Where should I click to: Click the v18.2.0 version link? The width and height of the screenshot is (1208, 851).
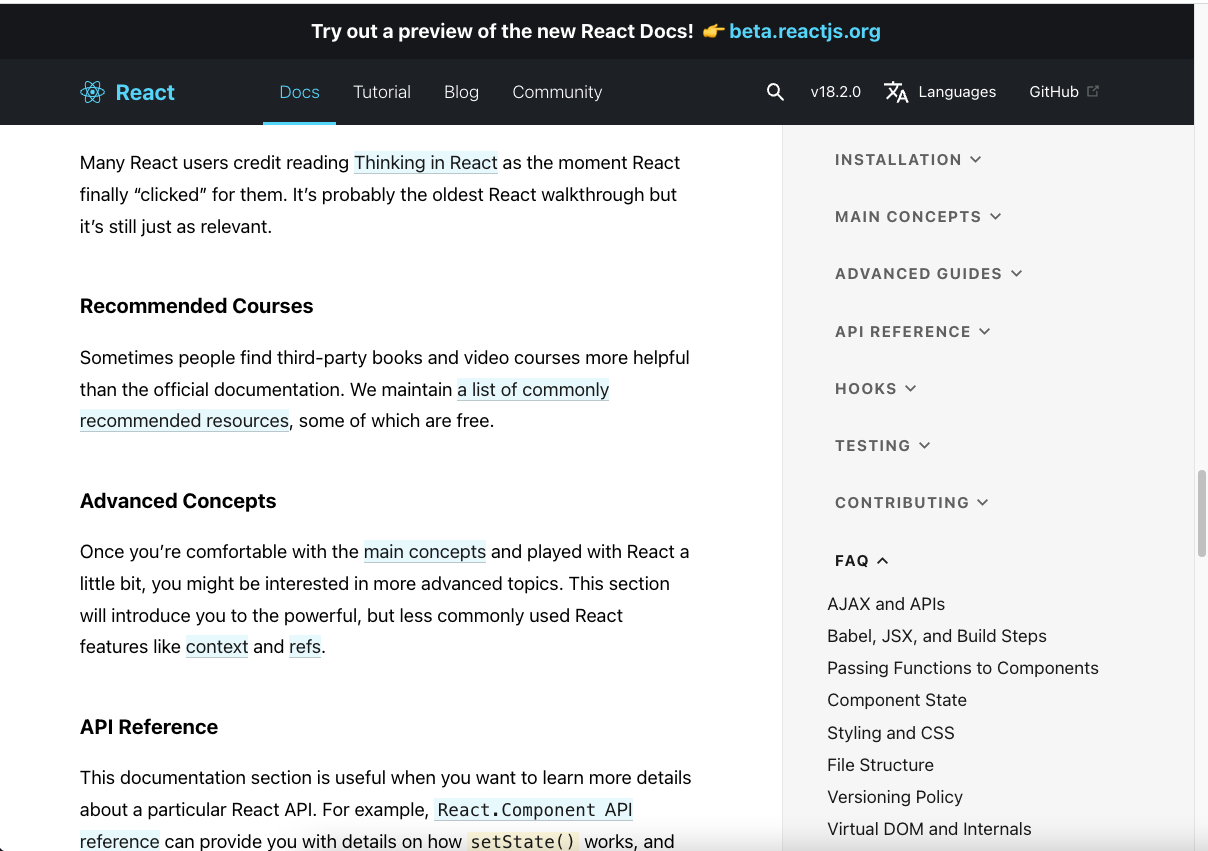[x=836, y=92]
